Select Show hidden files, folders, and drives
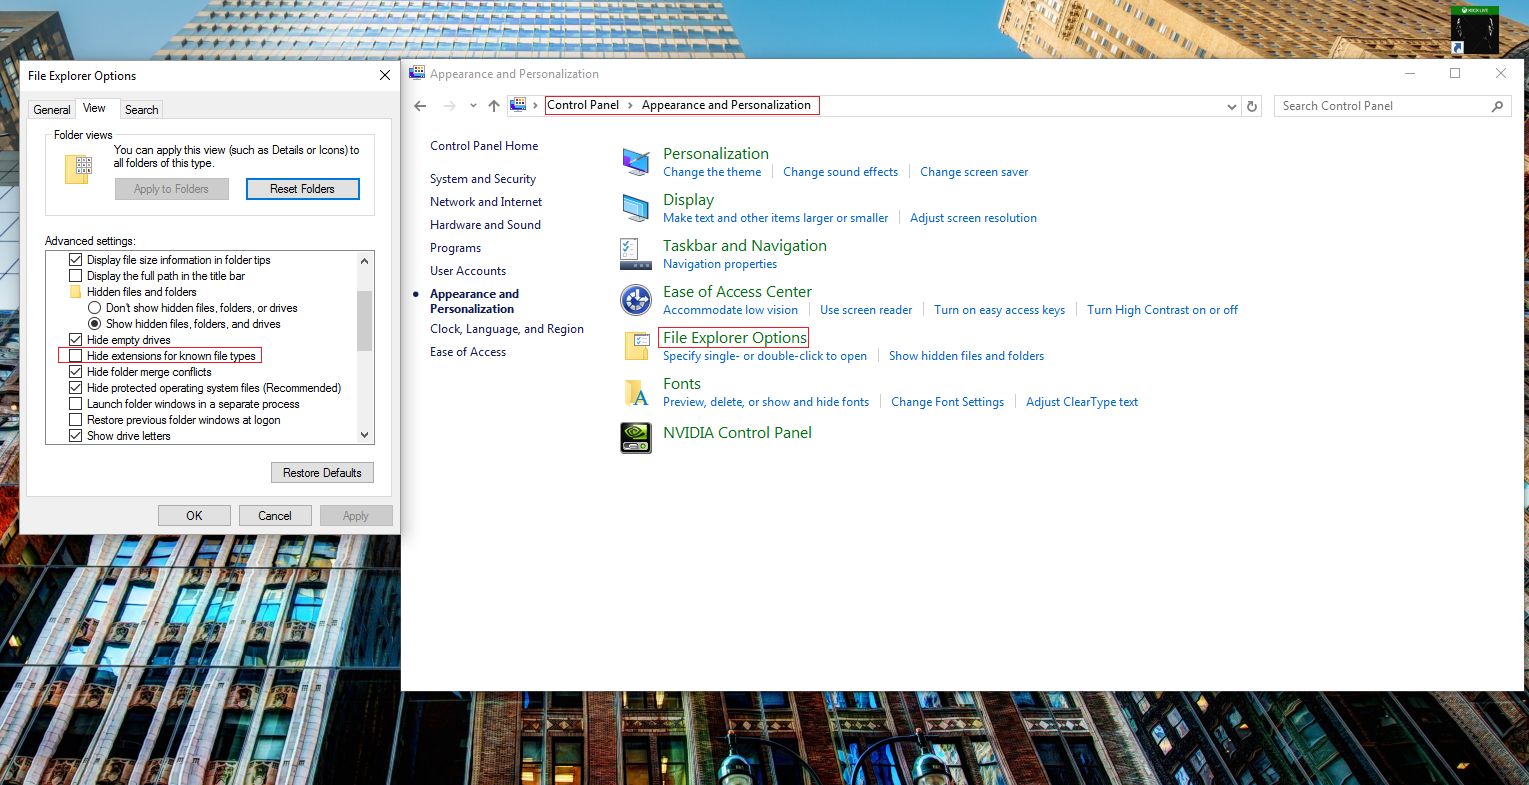 coord(94,324)
